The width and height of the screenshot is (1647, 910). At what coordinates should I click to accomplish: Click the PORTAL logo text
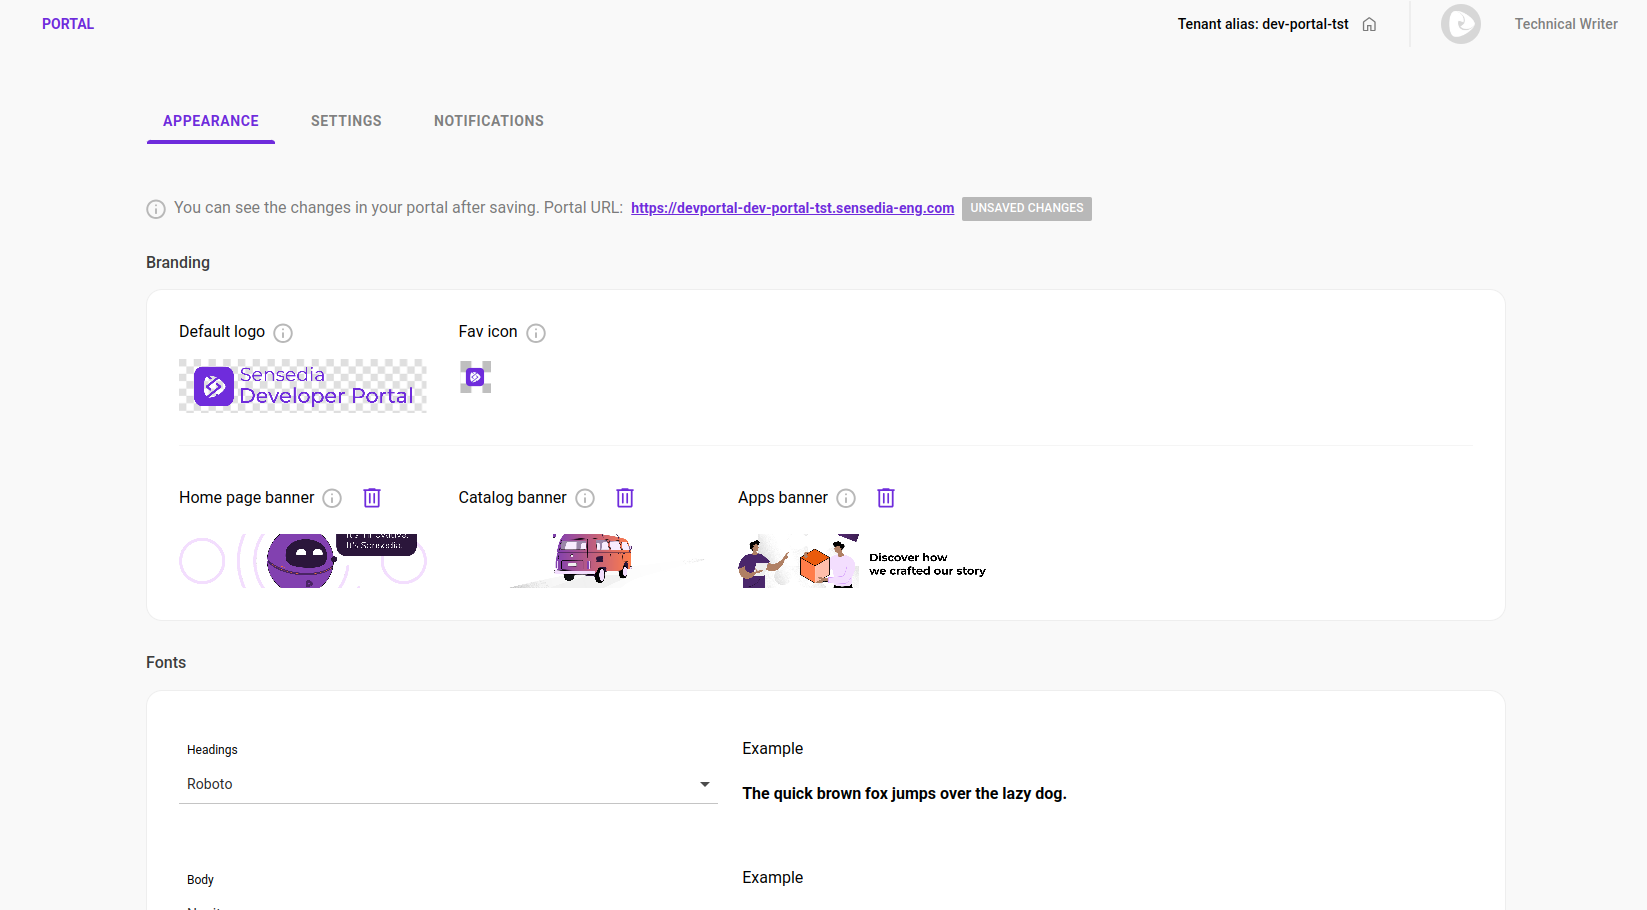tap(67, 23)
